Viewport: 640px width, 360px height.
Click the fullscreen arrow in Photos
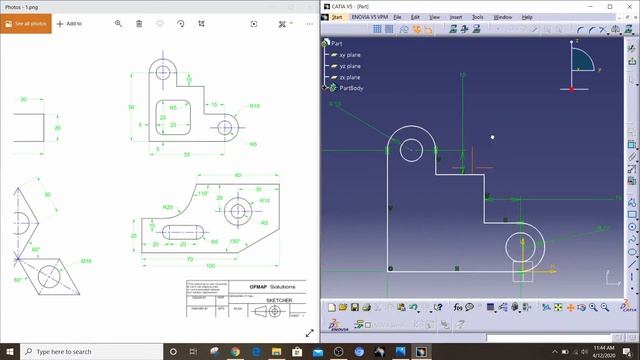click(310, 333)
